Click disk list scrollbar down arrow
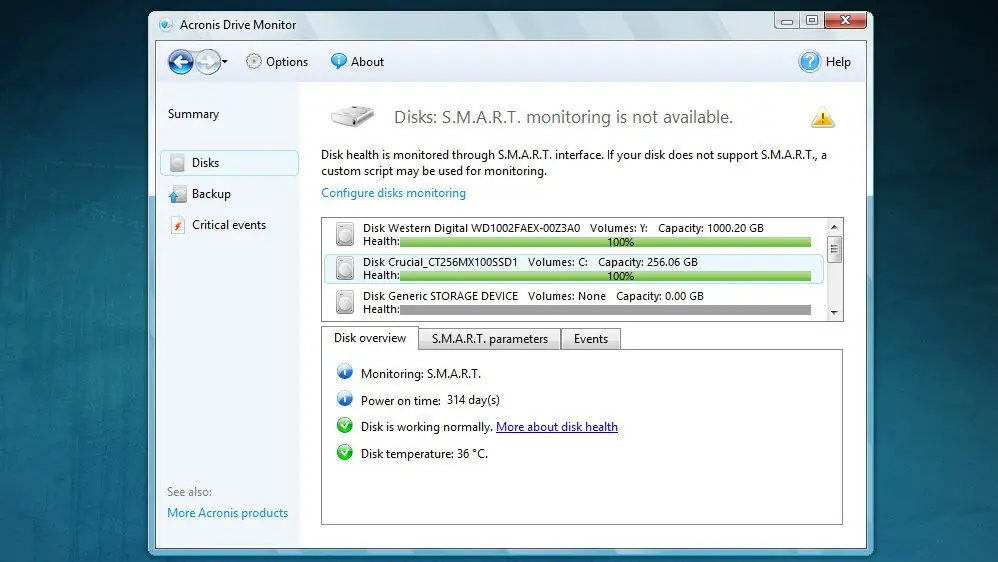The height and width of the screenshot is (562, 998). [834, 313]
